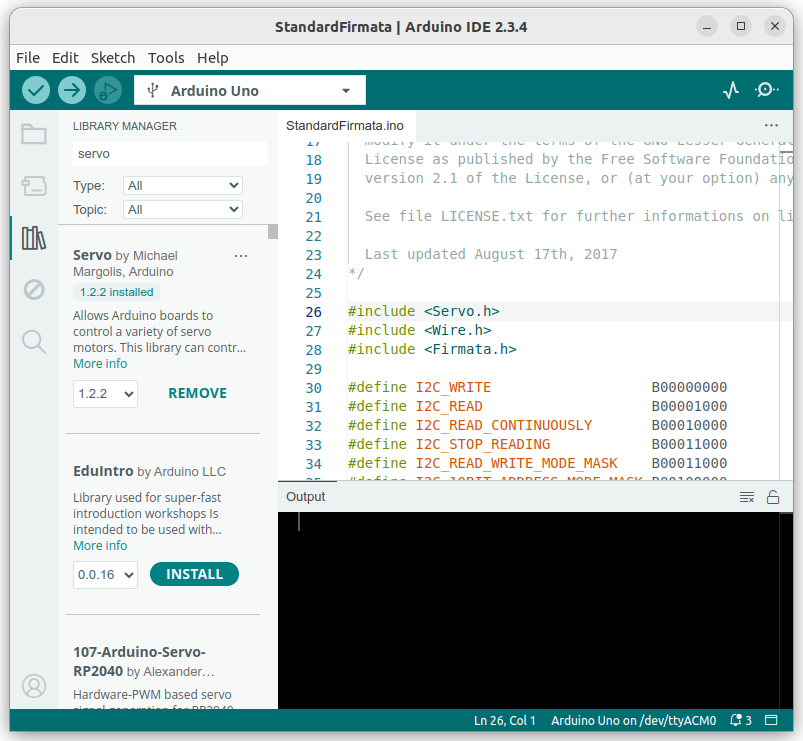Start debugging with the debug icon
The height and width of the screenshot is (741, 803).
click(x=108, y=90)
